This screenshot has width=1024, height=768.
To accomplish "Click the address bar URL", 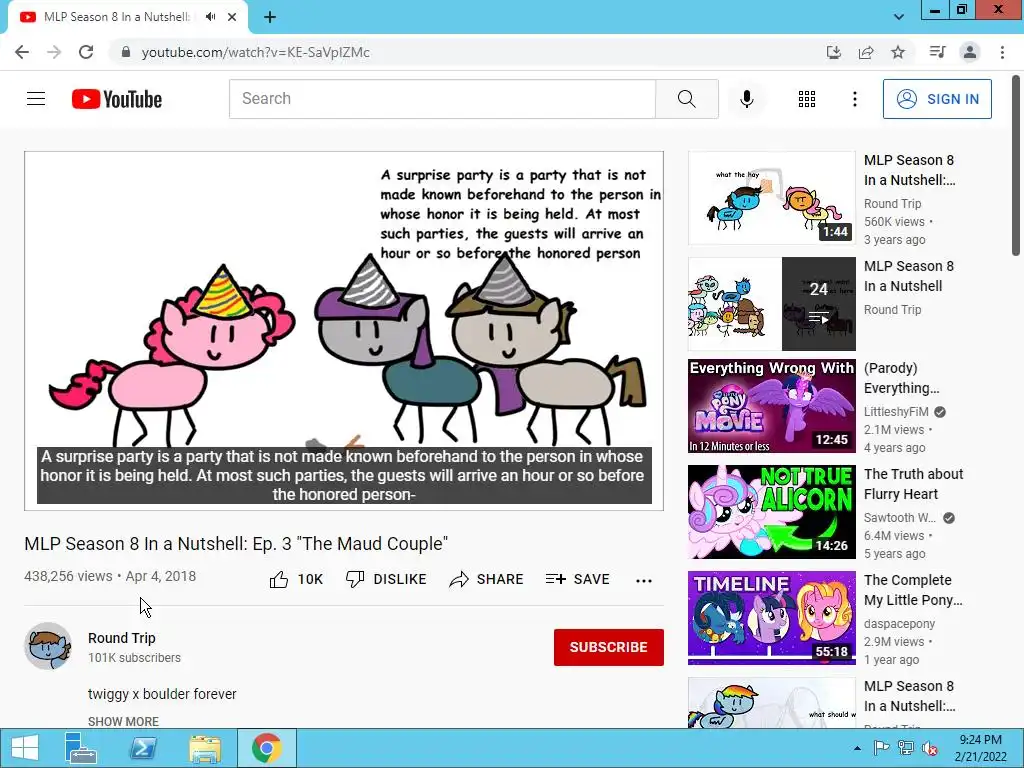I will 255,52.
